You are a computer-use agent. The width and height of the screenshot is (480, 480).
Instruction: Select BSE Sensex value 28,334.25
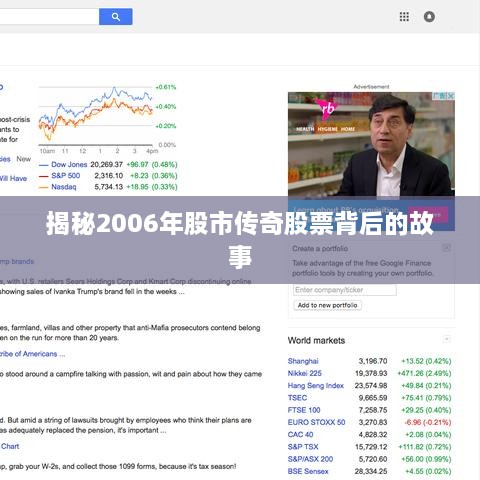(x=371, y=471)
